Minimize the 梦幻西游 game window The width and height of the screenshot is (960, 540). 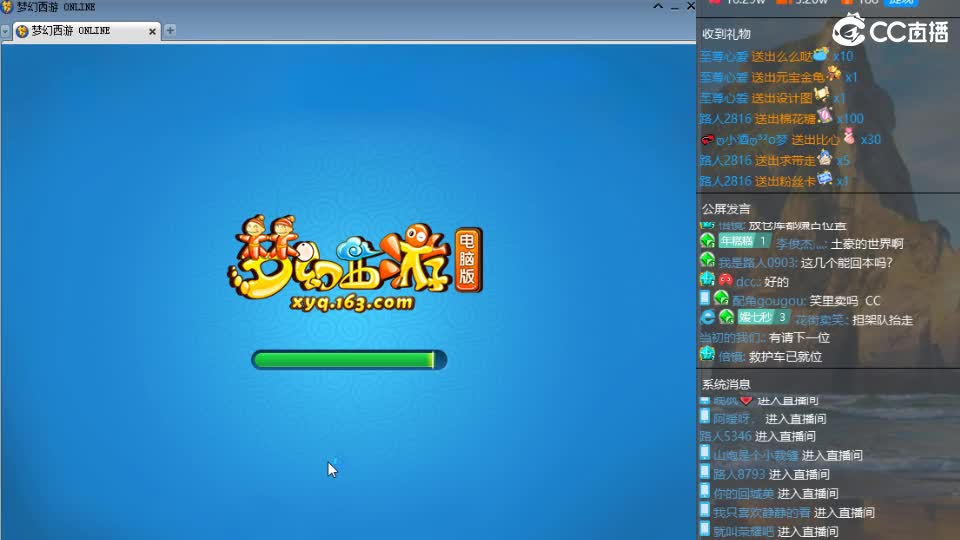pos(675,7)
